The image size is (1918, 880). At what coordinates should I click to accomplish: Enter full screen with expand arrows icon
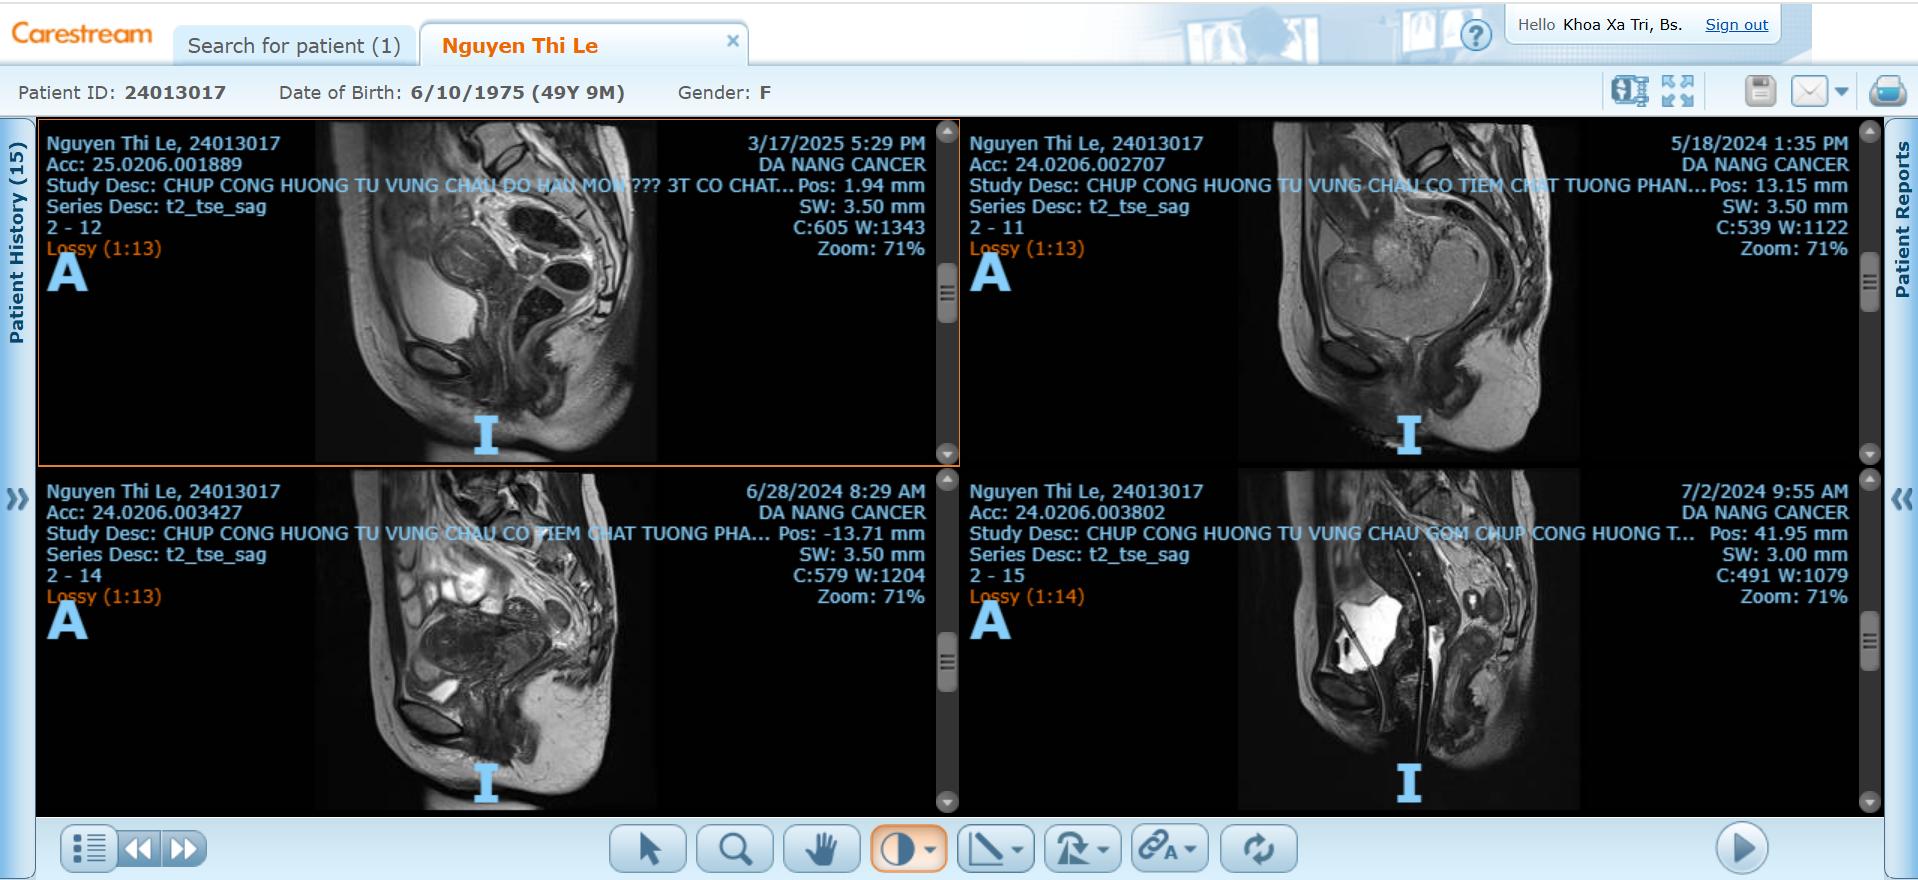tap(1677, 91)
